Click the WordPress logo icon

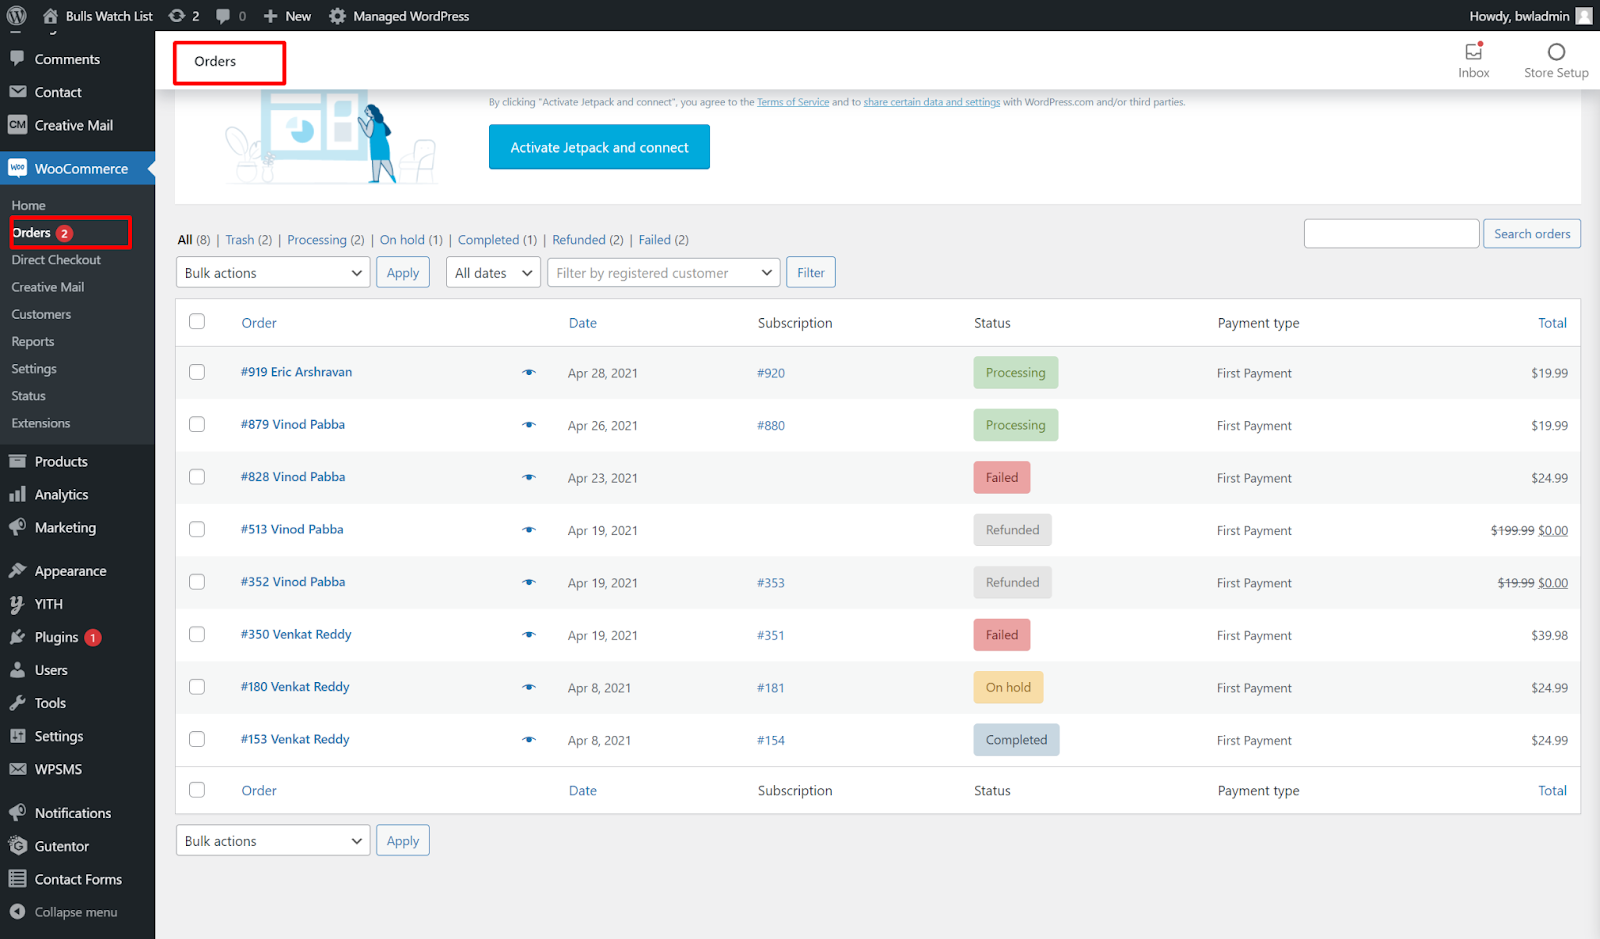(x=17, y=16)
